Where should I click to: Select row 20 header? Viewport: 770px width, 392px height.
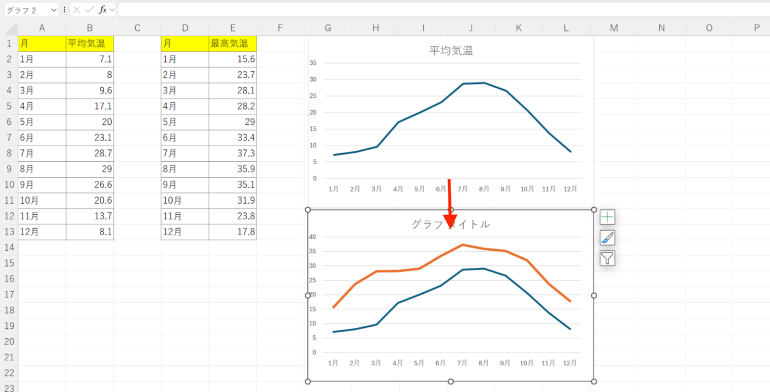[9, 341]
